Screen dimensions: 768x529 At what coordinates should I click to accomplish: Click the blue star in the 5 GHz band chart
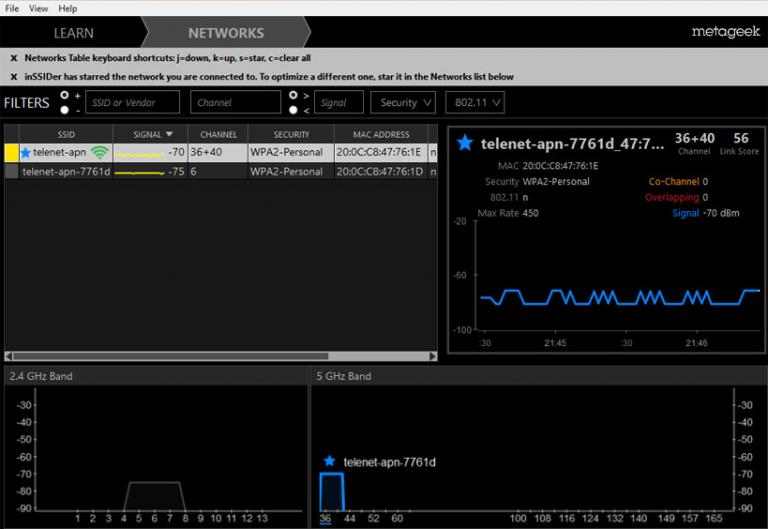pyautogui.click(x=329, y=461)
